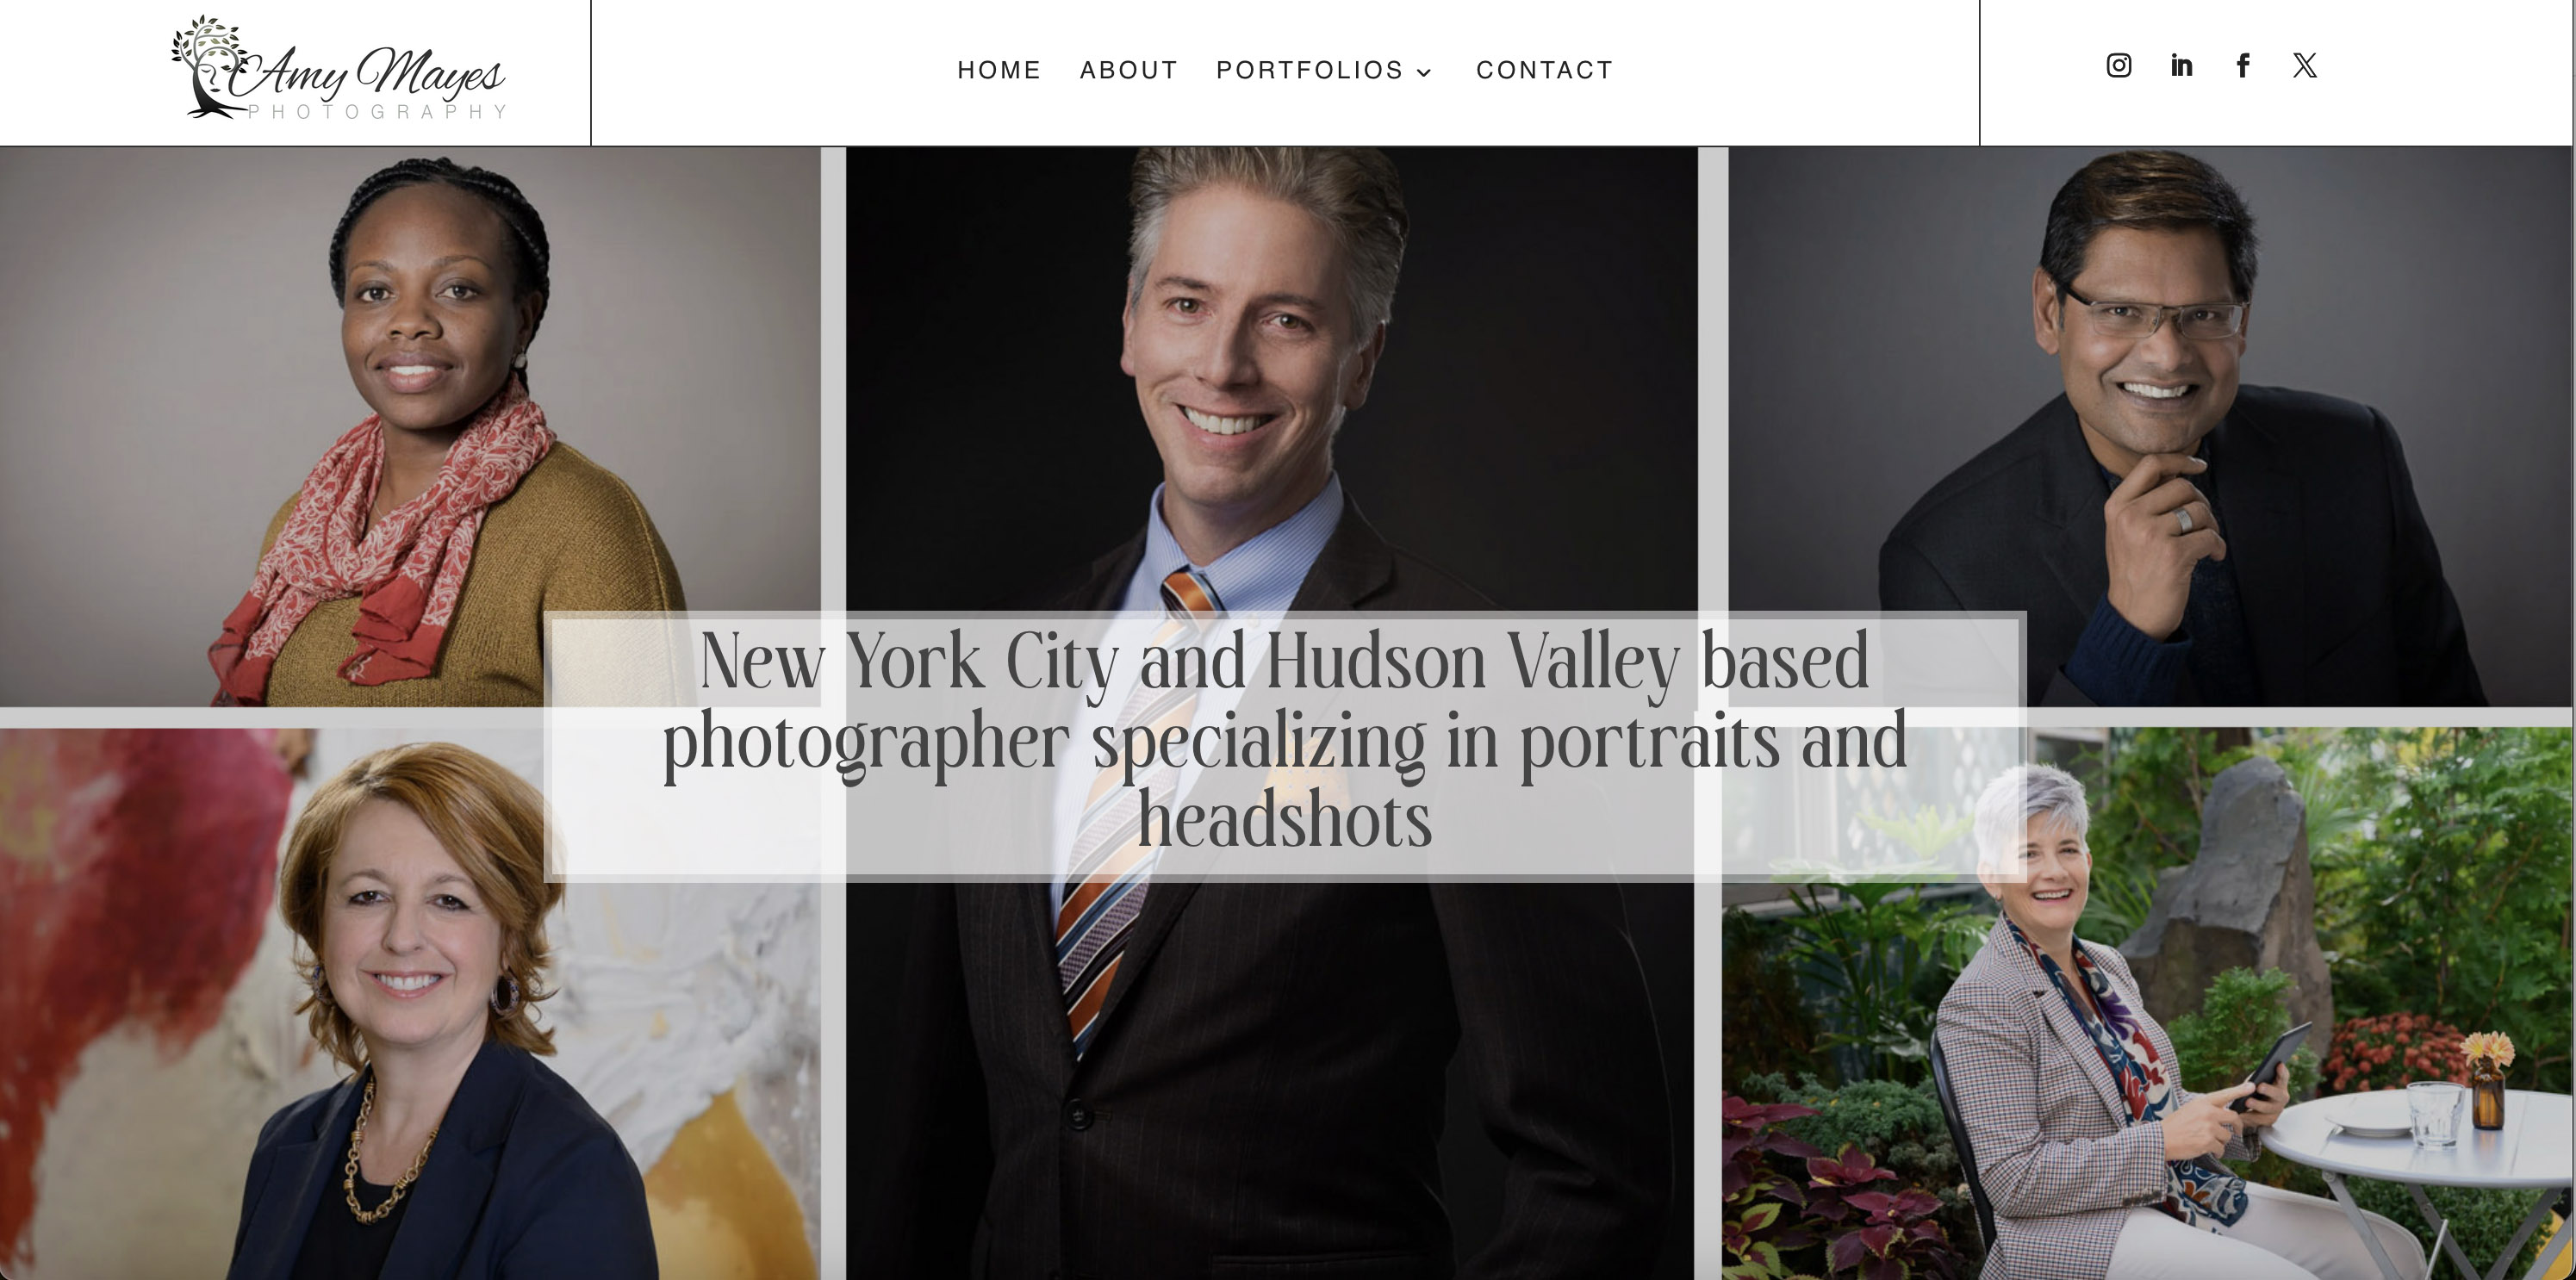Visit the Facebook page icon

(x=2243, y=66)
